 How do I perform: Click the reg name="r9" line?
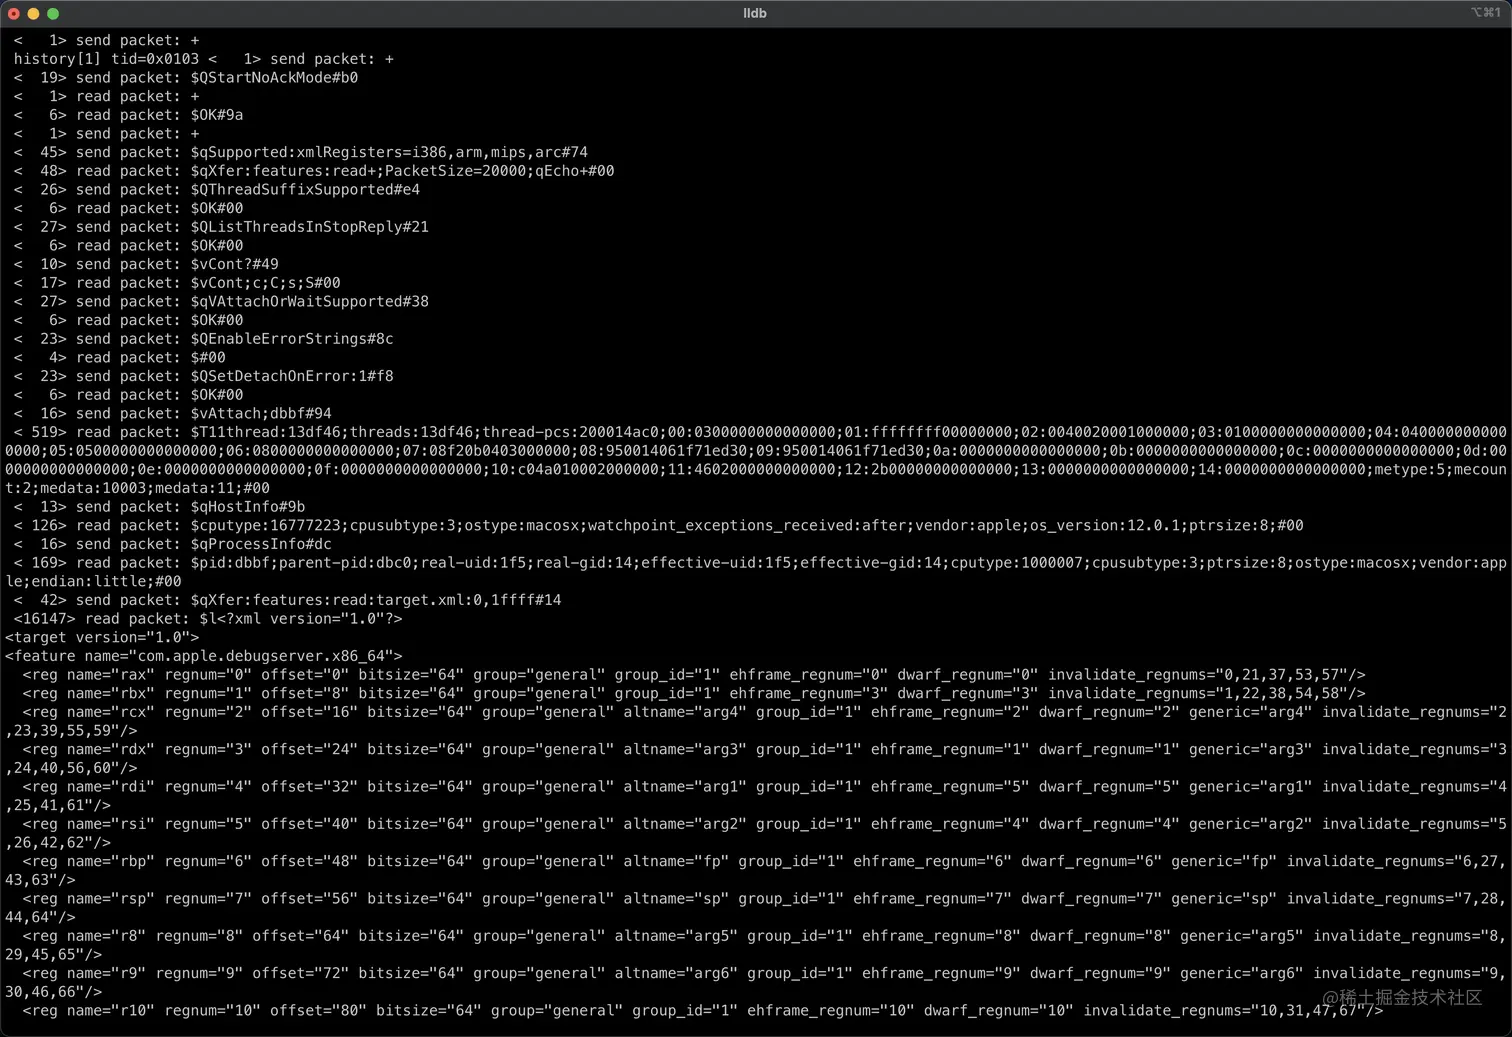756,983
